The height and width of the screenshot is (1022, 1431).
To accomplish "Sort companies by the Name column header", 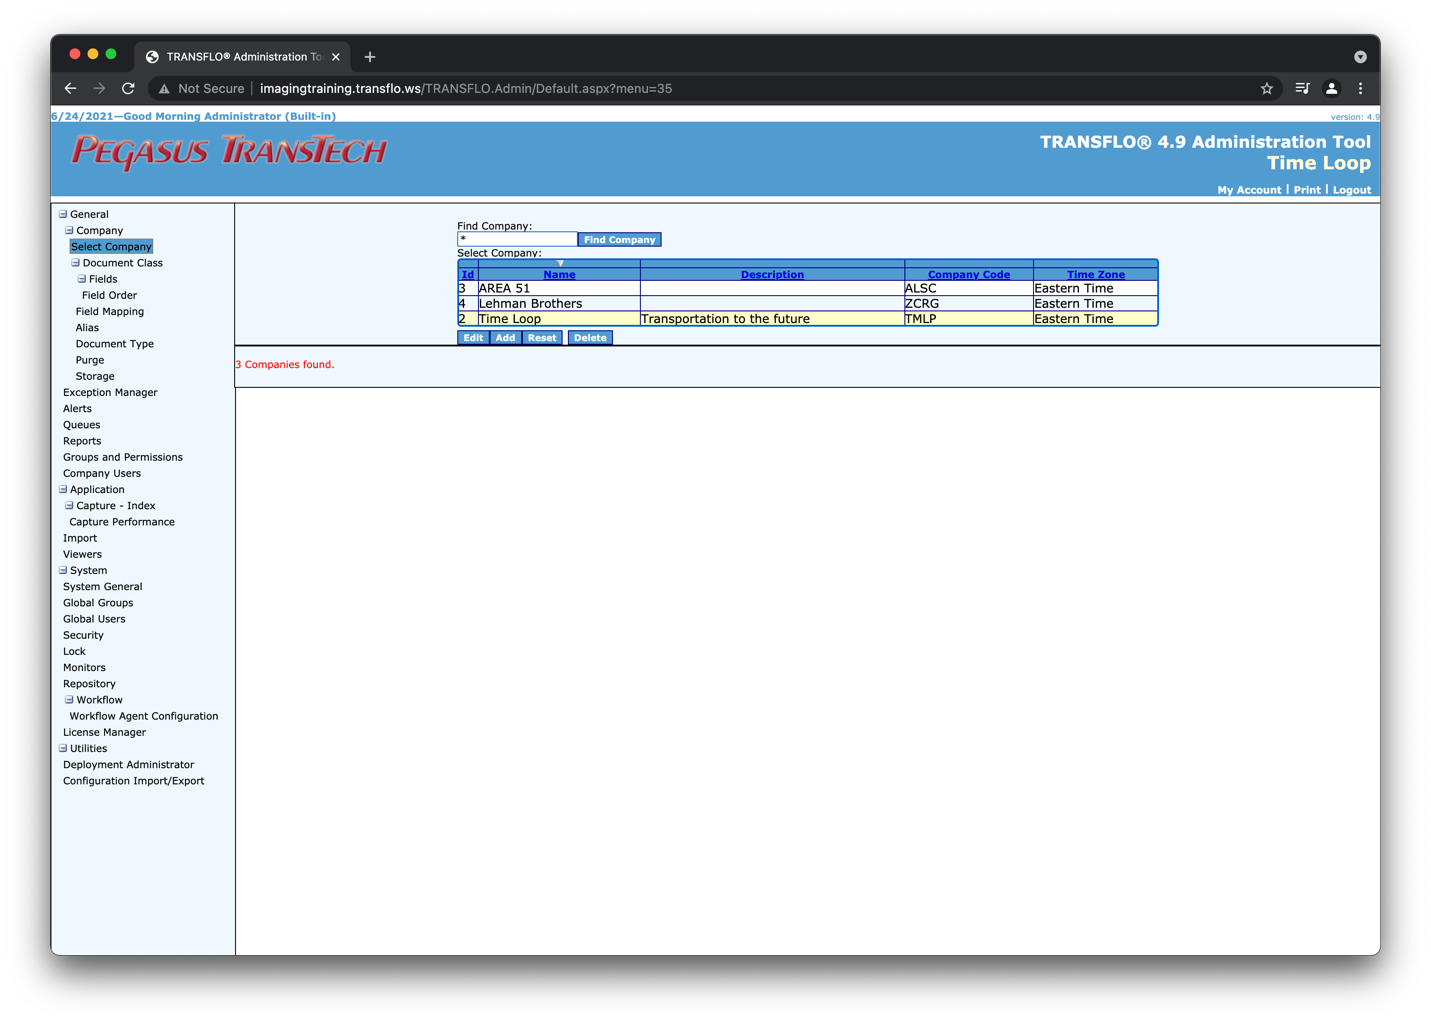I will pyautogui.click(x=559, y=275).
